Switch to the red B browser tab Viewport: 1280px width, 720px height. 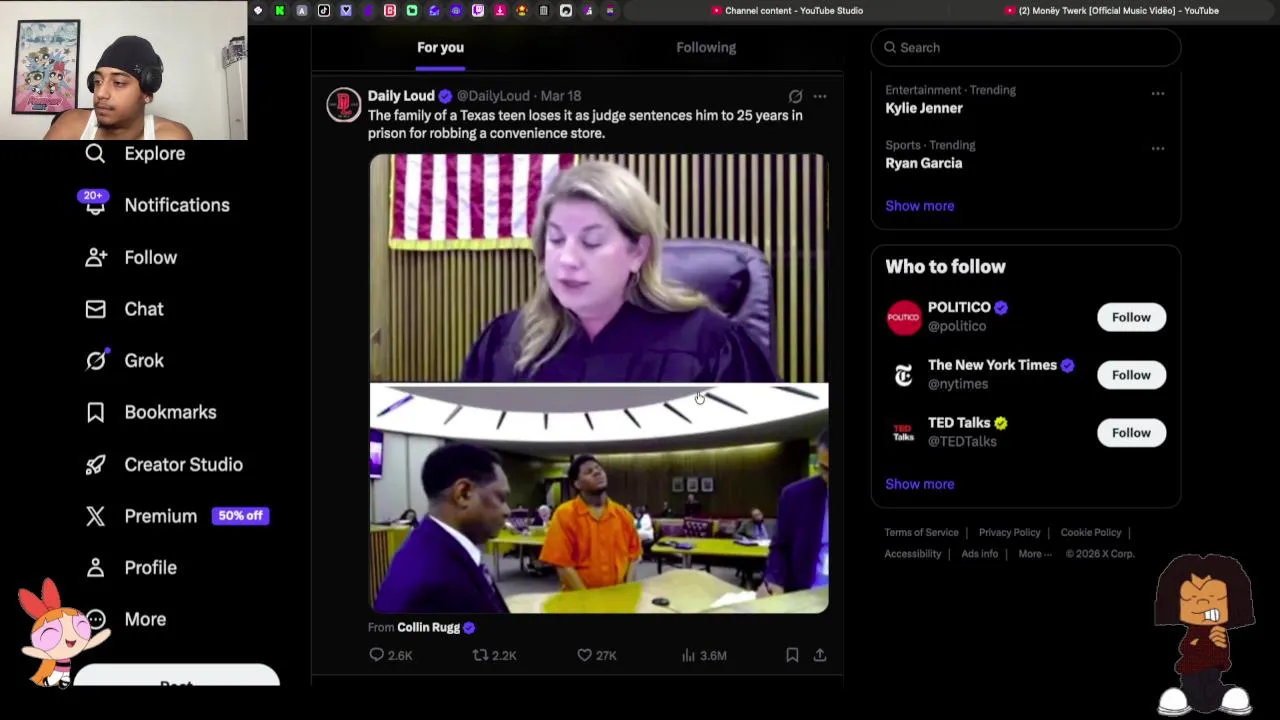click(390, 11)
